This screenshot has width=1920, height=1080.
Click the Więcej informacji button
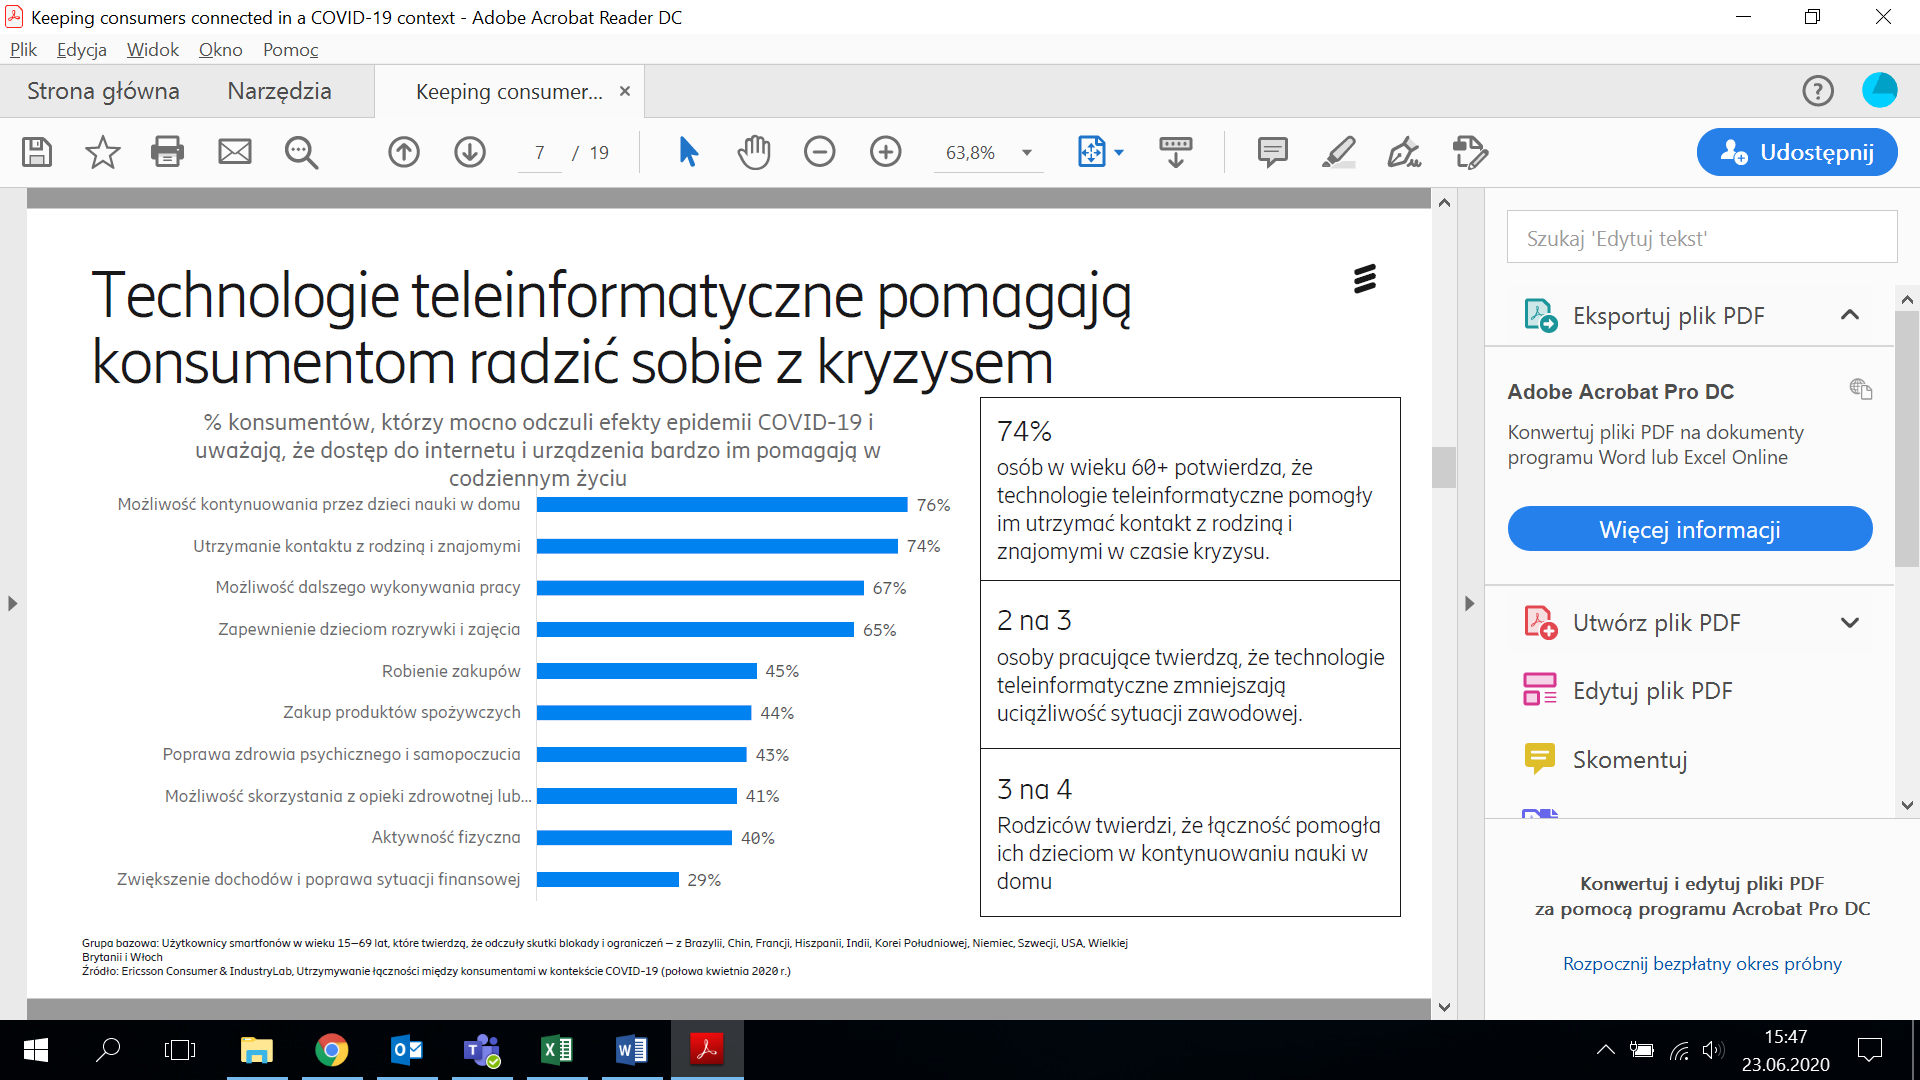pos(1689,529)
